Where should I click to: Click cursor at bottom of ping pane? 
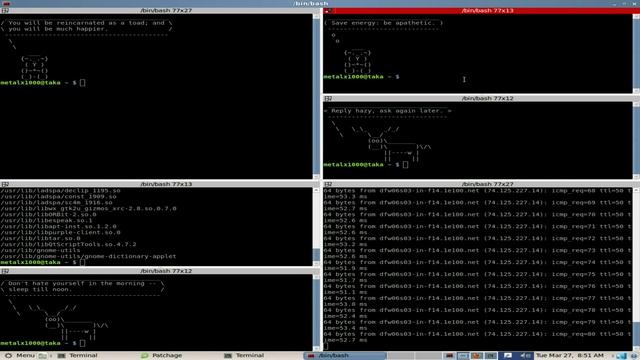tap(326, 347)
